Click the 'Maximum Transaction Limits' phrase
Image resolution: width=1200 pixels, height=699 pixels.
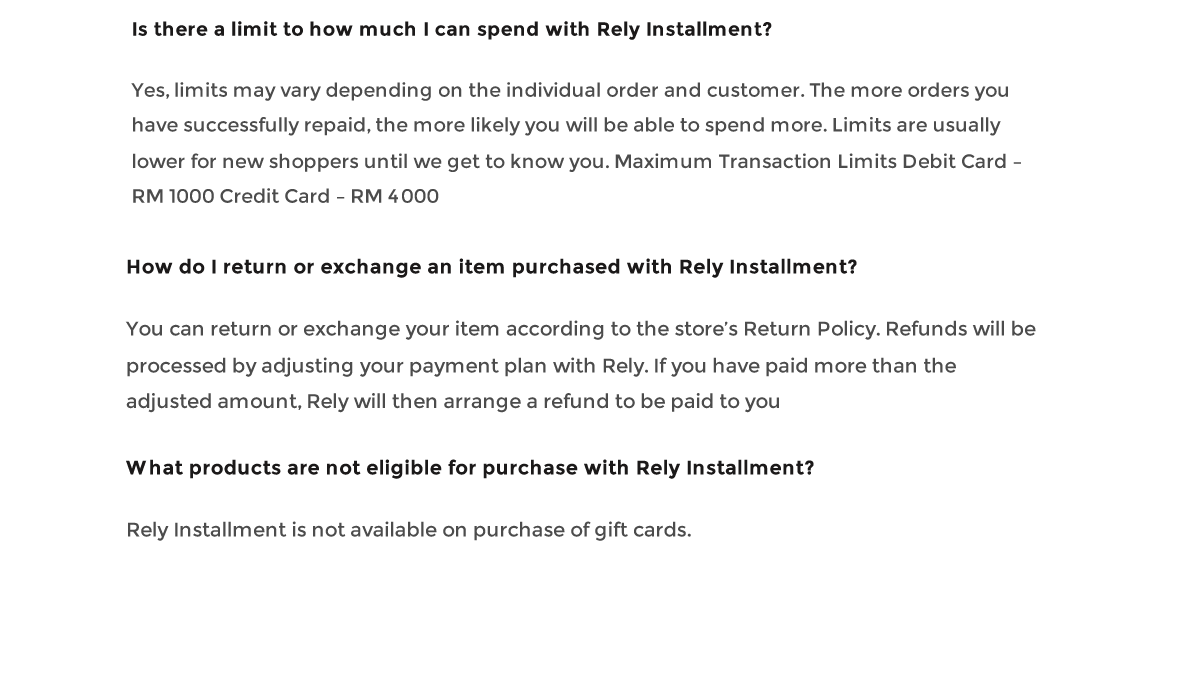[x=755, y=162]
